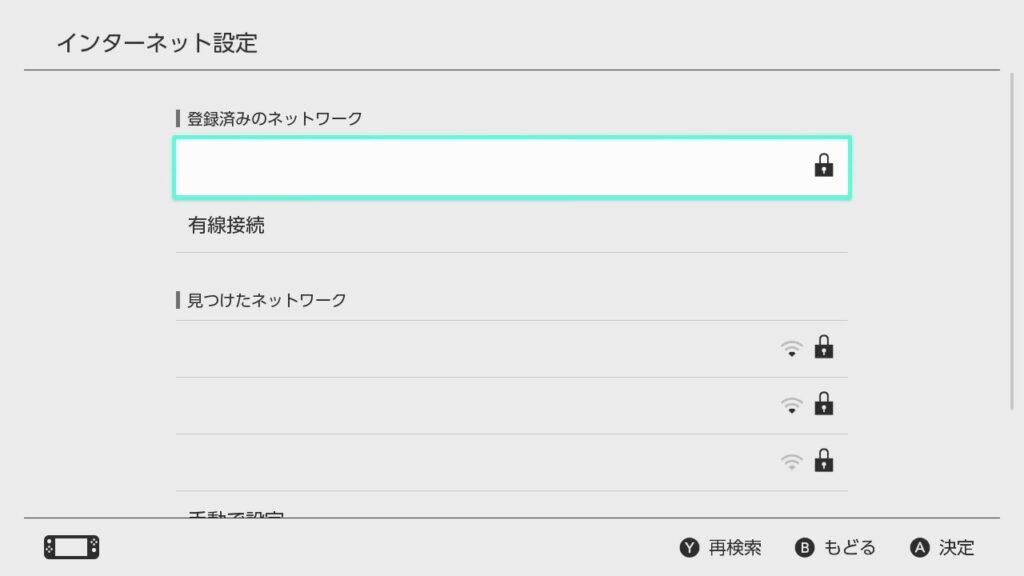This screenshot has height=576, width=1024.
Task: Click Wi-Fi signal icon of second found network
Action: pos(792,406)
